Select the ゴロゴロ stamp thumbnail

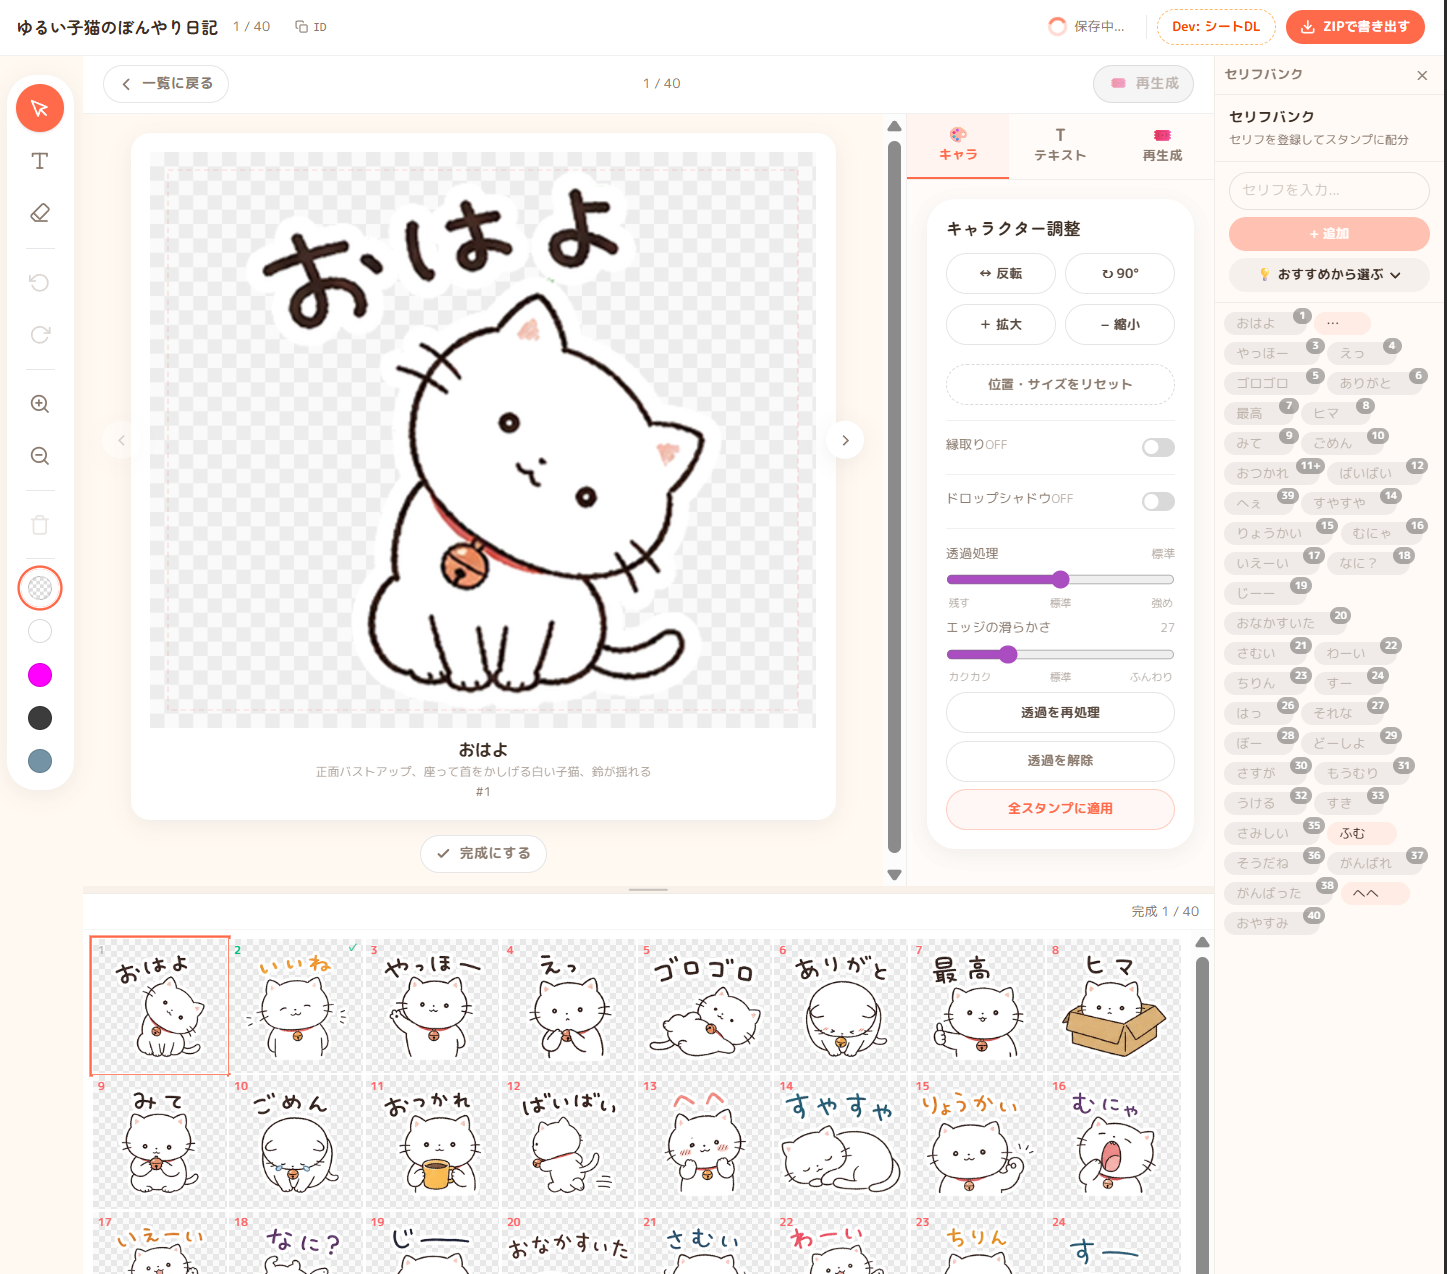pos(704,1005)
